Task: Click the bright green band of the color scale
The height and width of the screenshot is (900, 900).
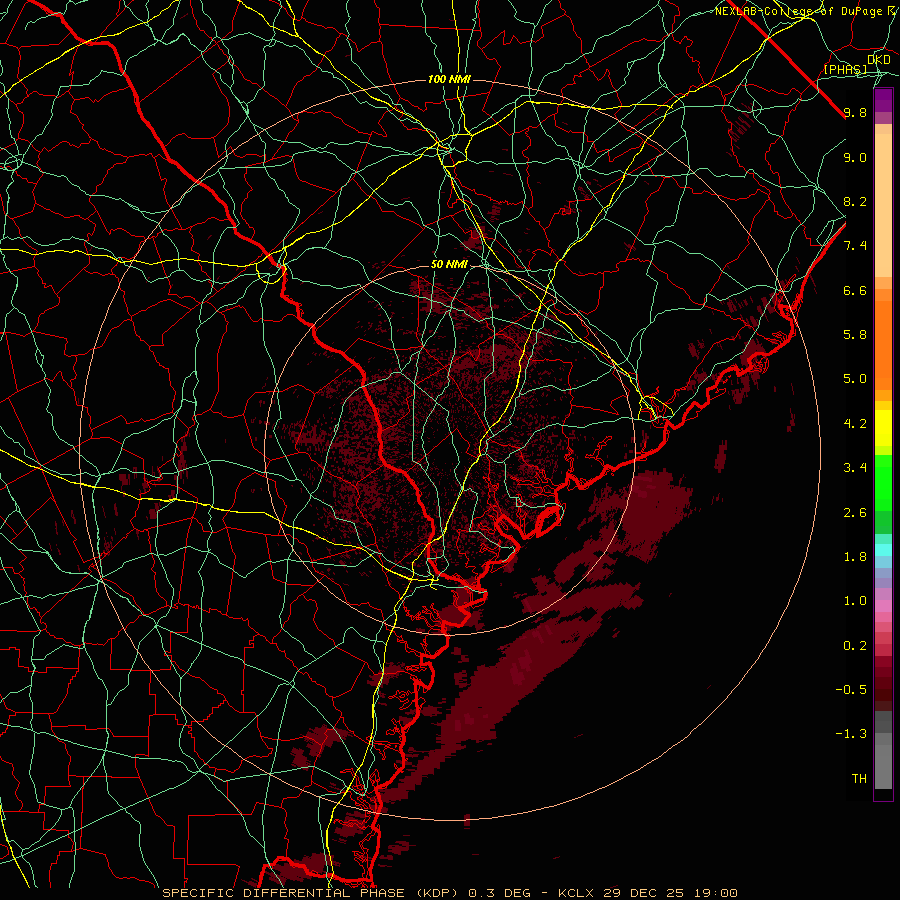Action: [883, 482]
